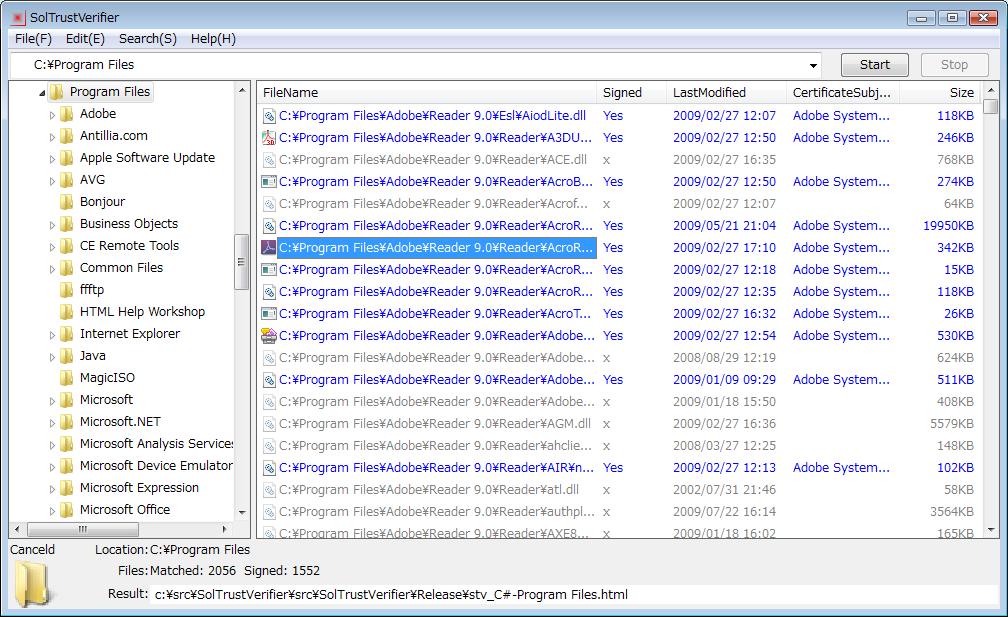Click the MagicISO folder icon
Viewport: 1008px width, 617px height.
[x=66, y=379]
